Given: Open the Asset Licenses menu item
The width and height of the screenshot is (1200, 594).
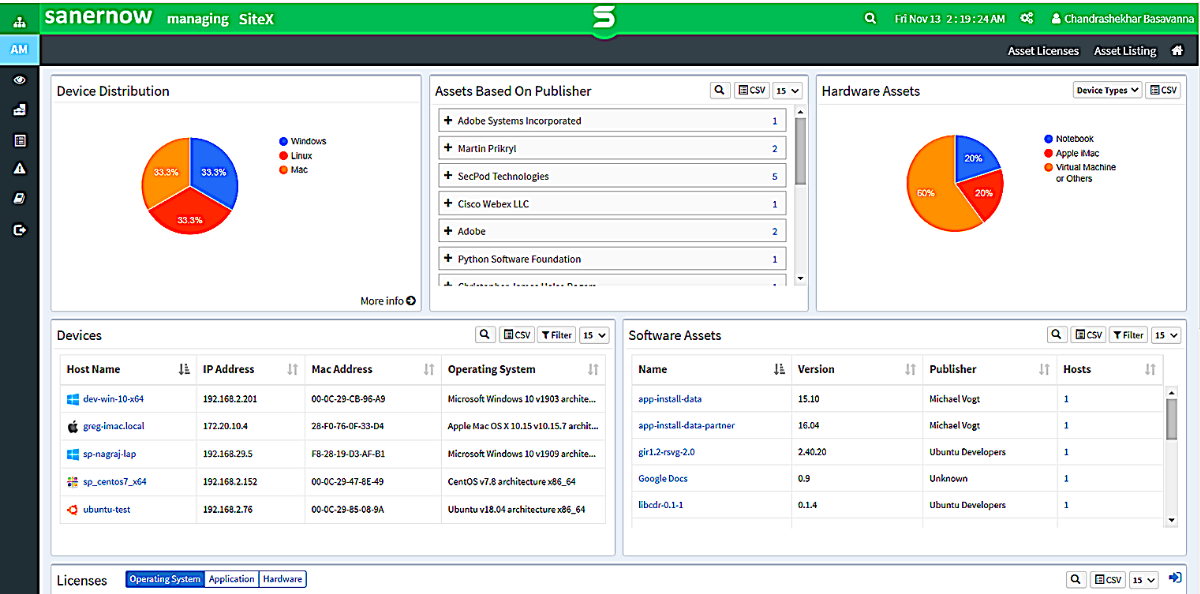Looking at the screenshot, I should coord(1043,51).
